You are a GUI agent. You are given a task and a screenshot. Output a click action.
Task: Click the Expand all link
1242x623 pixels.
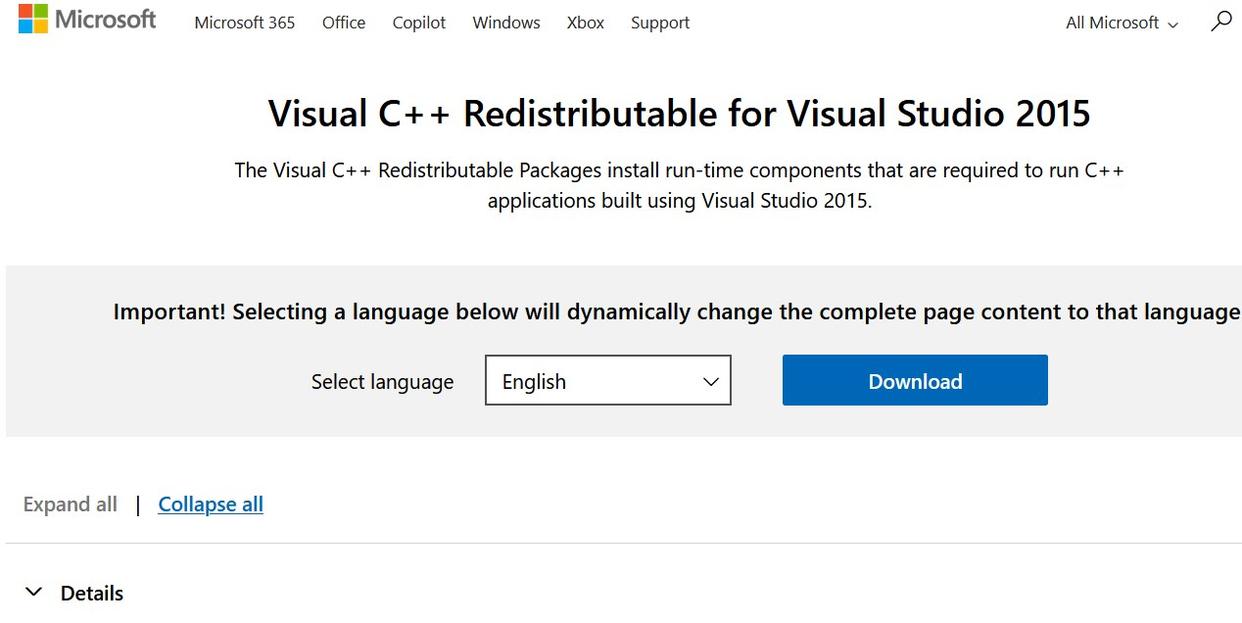[70, 504]
